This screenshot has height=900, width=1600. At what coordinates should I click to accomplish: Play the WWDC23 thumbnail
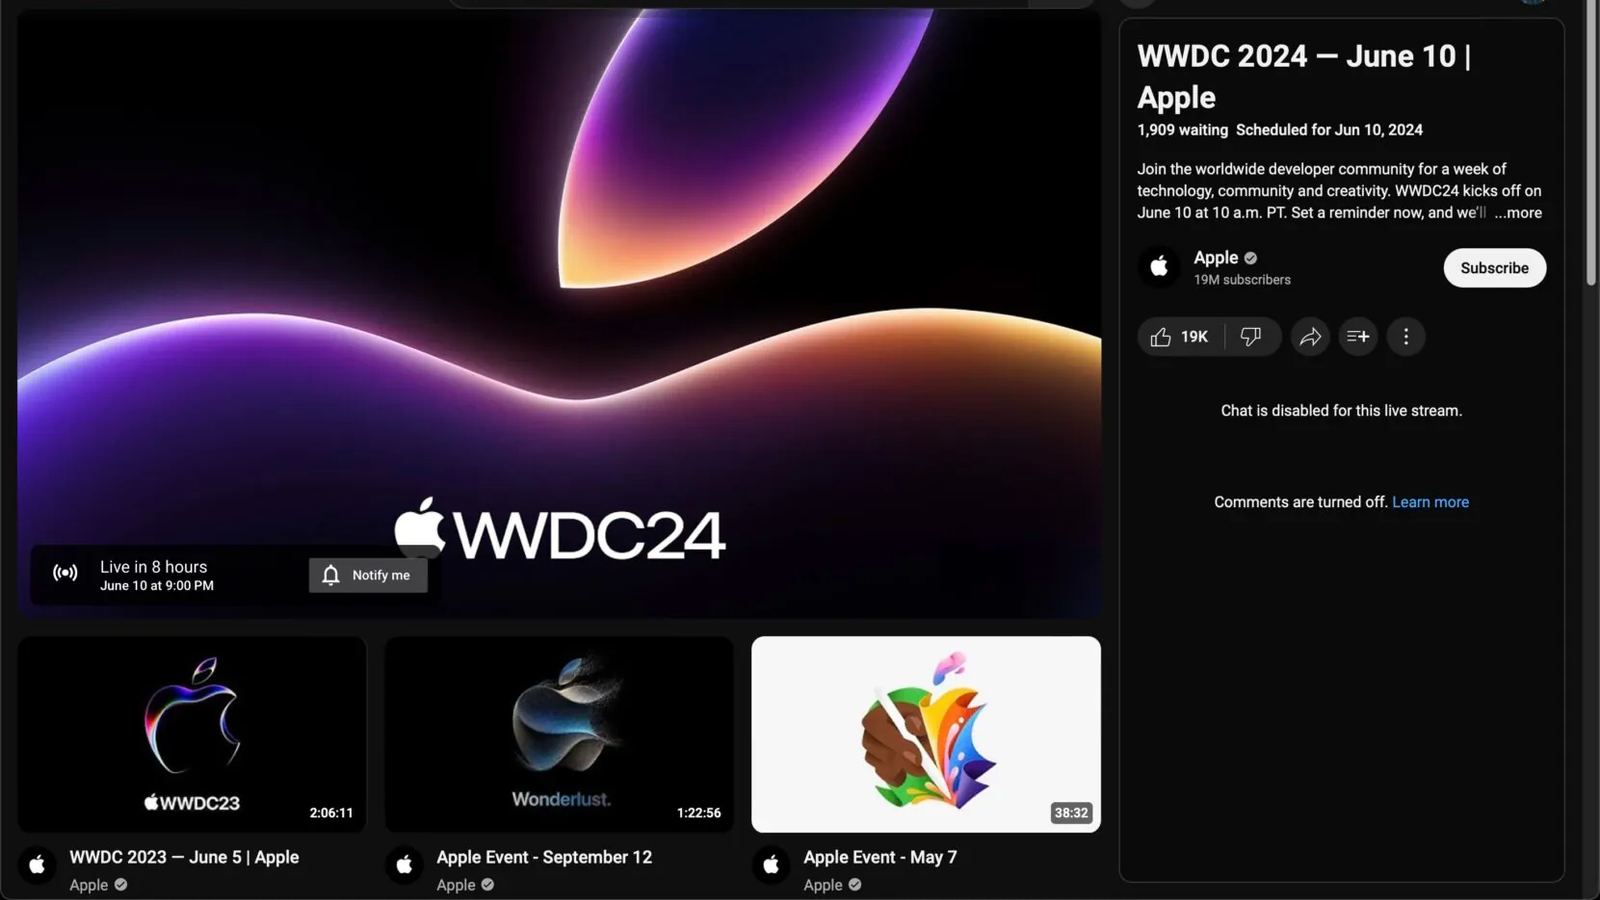coord(192,734)
